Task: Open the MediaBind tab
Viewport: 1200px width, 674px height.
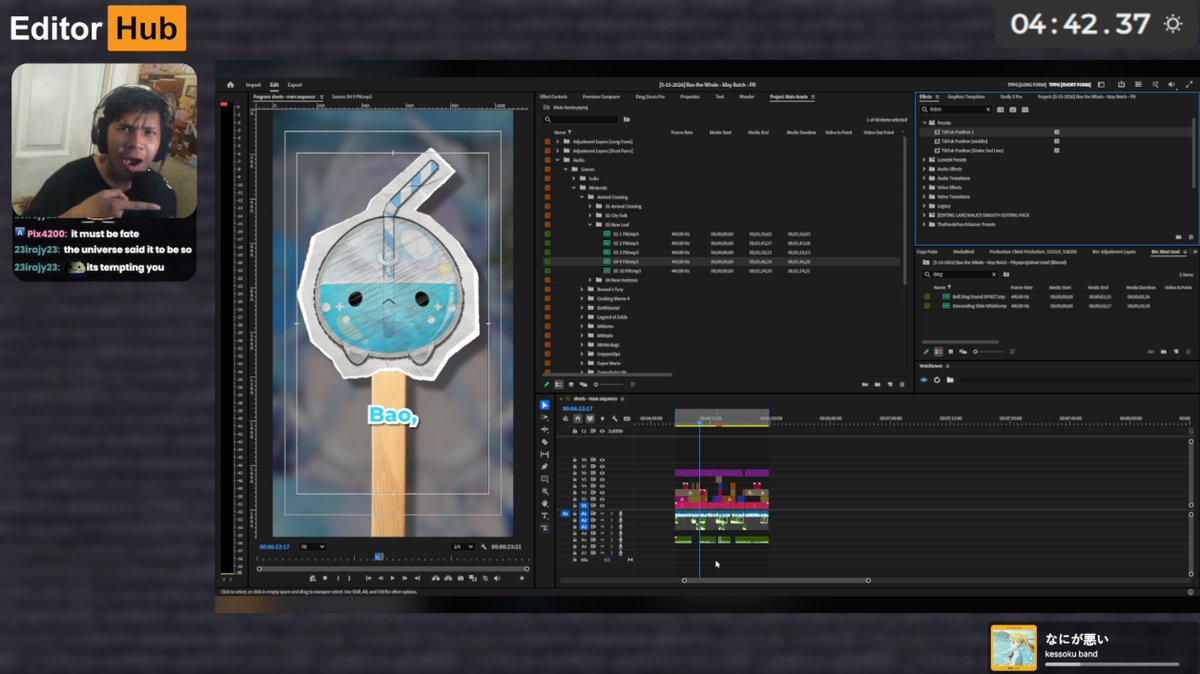Action: click(x=964, y=251)
